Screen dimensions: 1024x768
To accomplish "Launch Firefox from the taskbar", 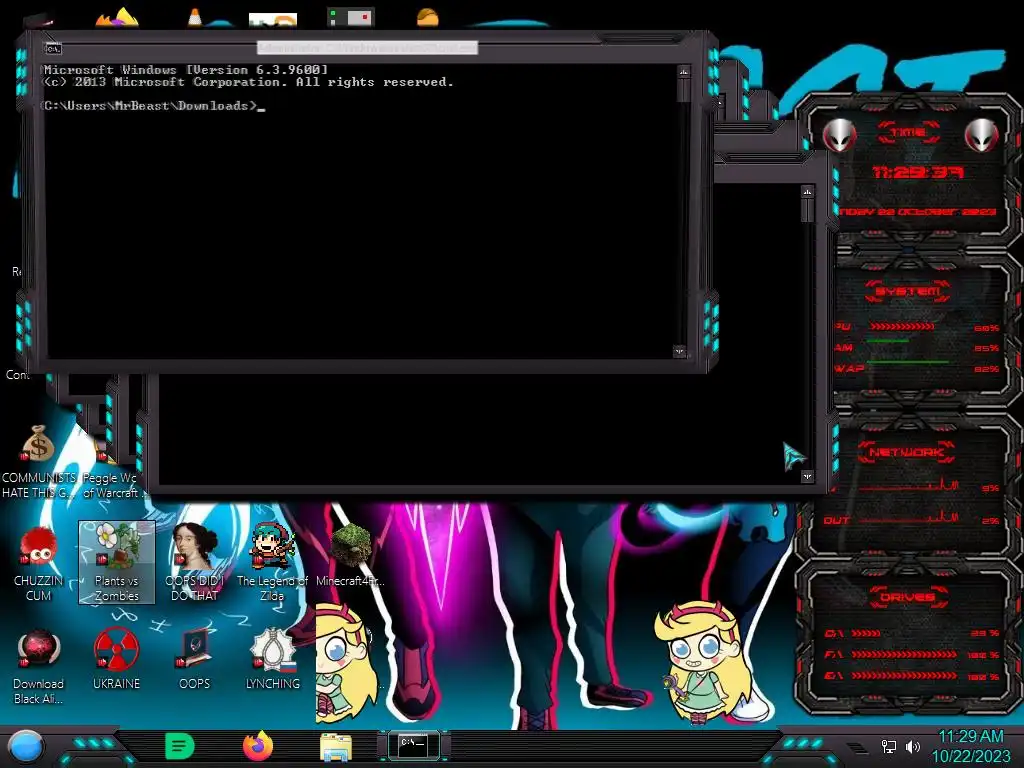I will tap(258, 746).
